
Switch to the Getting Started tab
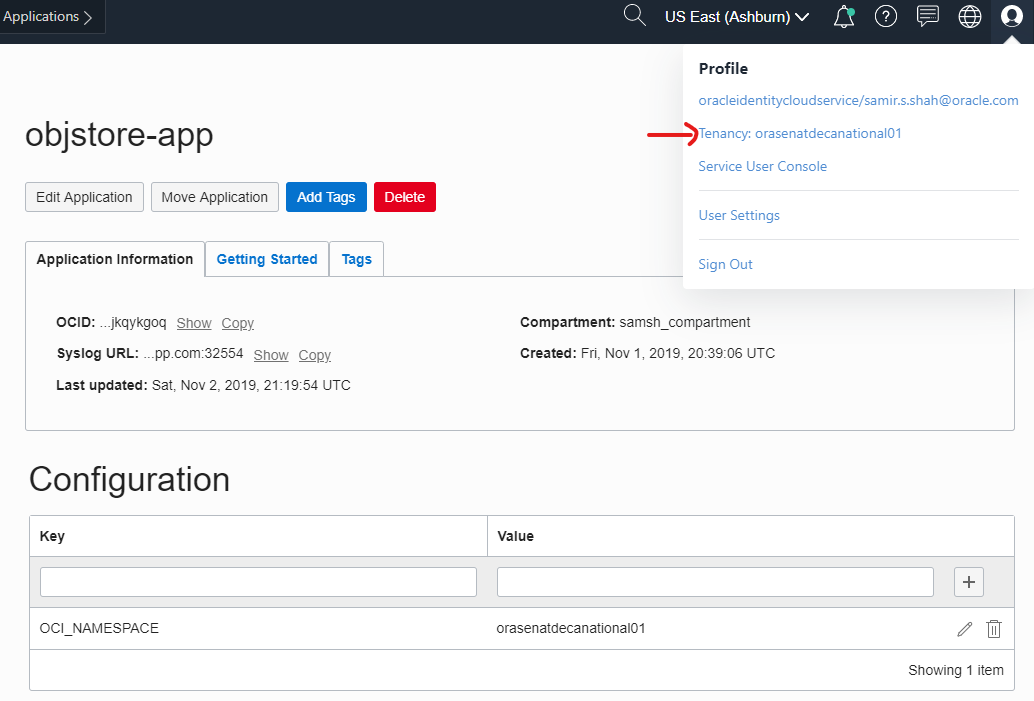pyautogui.click(x=266, y=258)
